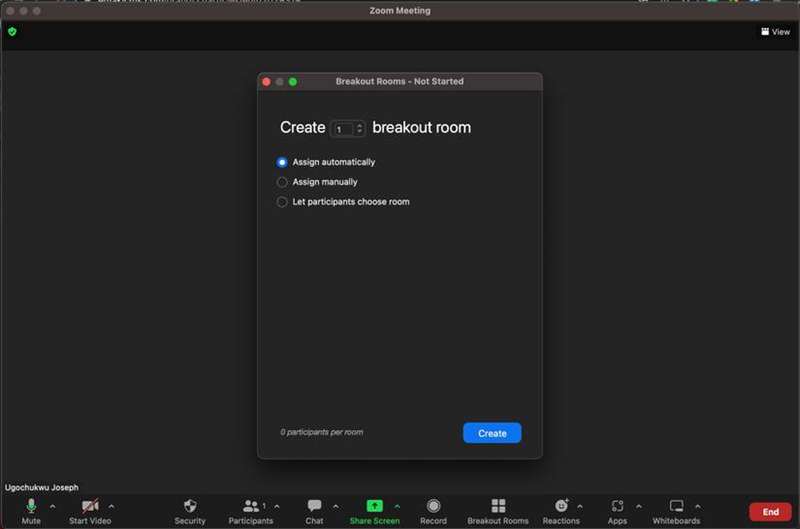The image size is (800, 529).
Task: Select the Assign automatically radio button
Action: pos(282,162)
